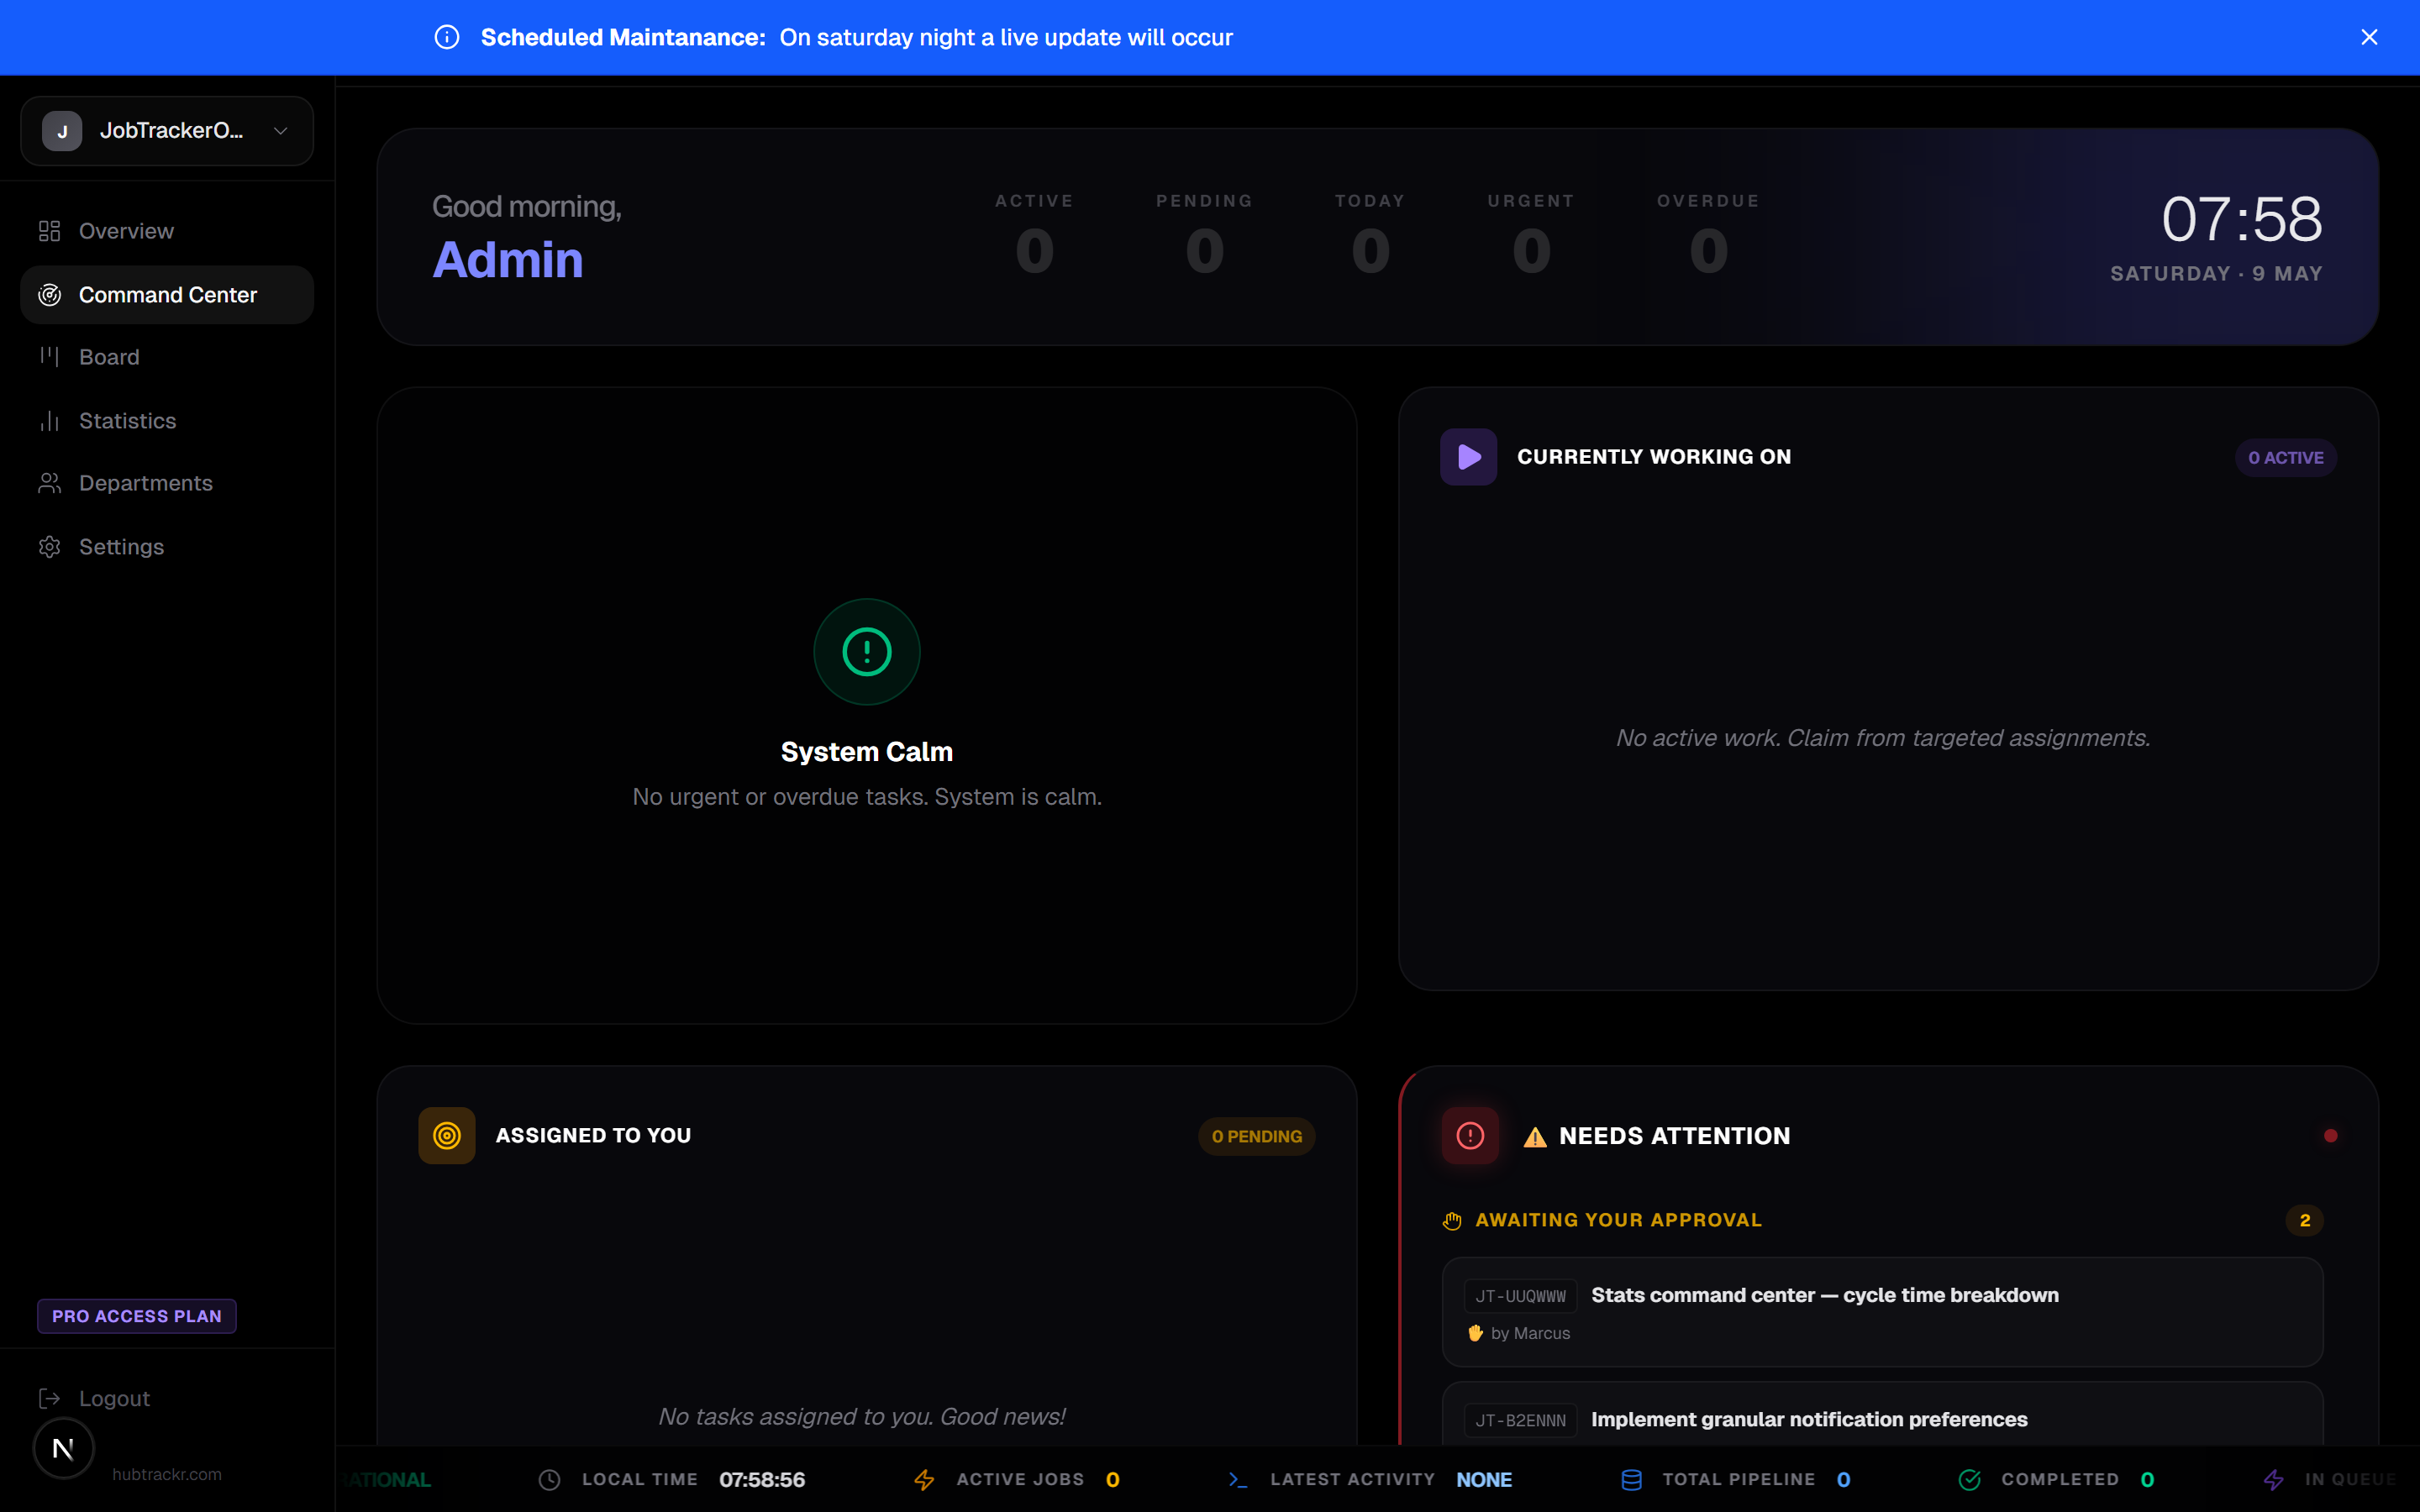The height and width of the screenshot is (1512, 2420).
Task: Click the URGENT count stat
Action: (1531, 234)
